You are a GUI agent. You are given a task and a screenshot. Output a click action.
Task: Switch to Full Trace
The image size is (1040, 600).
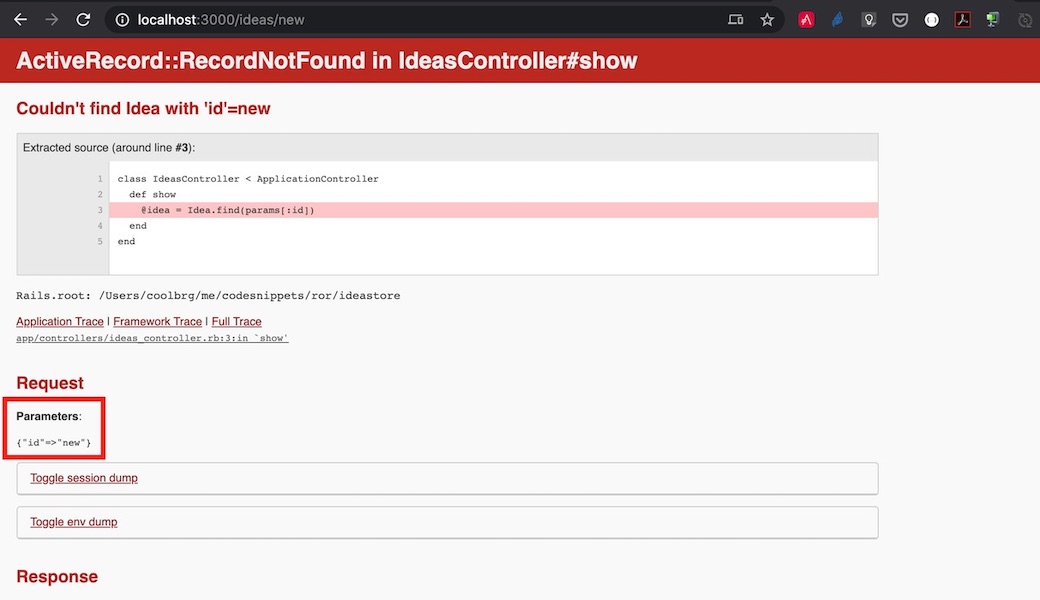(x=236, y=322)
